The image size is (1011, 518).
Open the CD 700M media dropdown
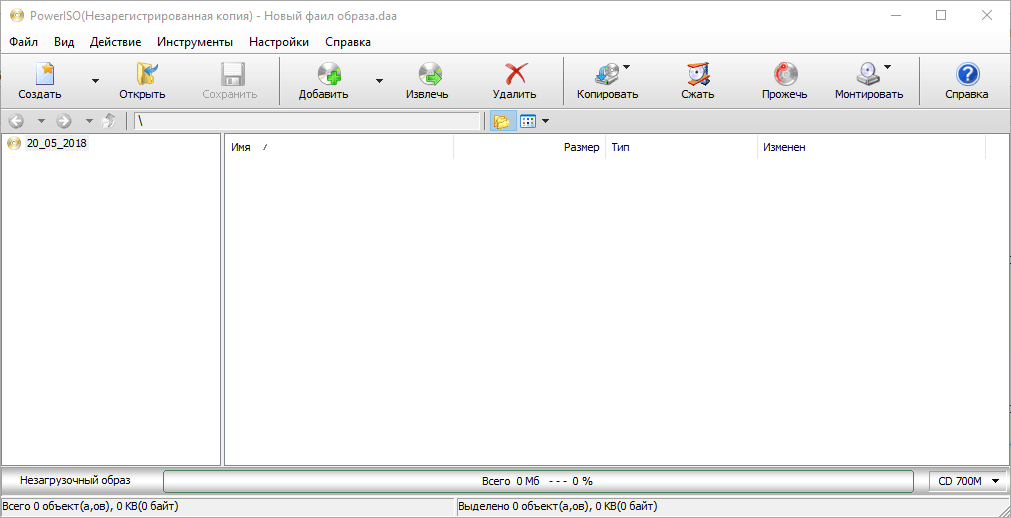click(x=968, y=481)
